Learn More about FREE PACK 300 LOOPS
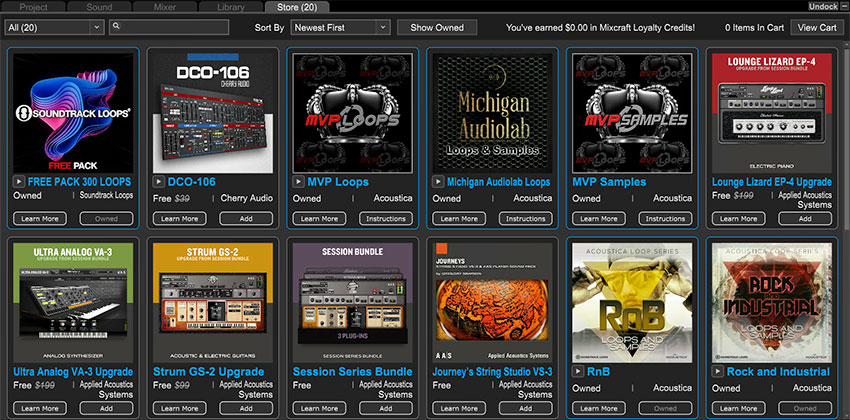The height and width of the screenshot is (420, 850). coord(40,219)
